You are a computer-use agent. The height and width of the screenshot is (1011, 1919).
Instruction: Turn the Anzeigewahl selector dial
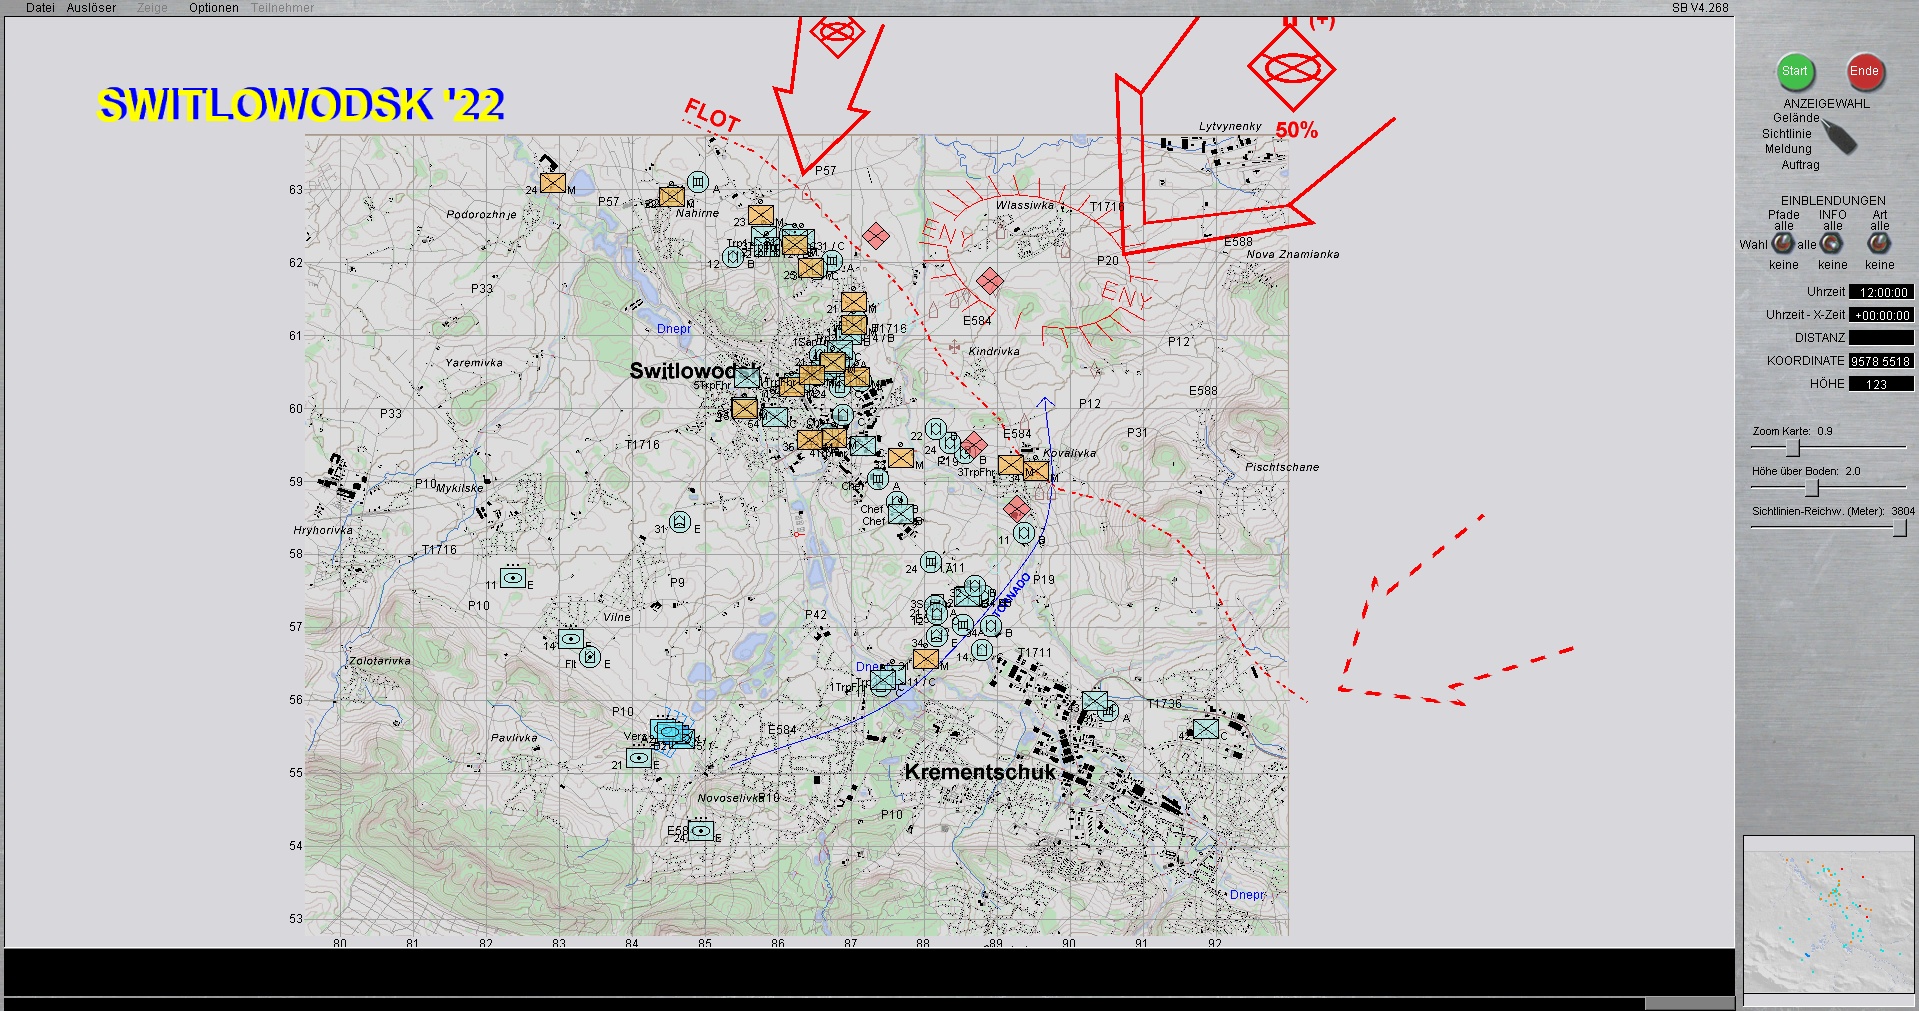tap(1838, 137)
